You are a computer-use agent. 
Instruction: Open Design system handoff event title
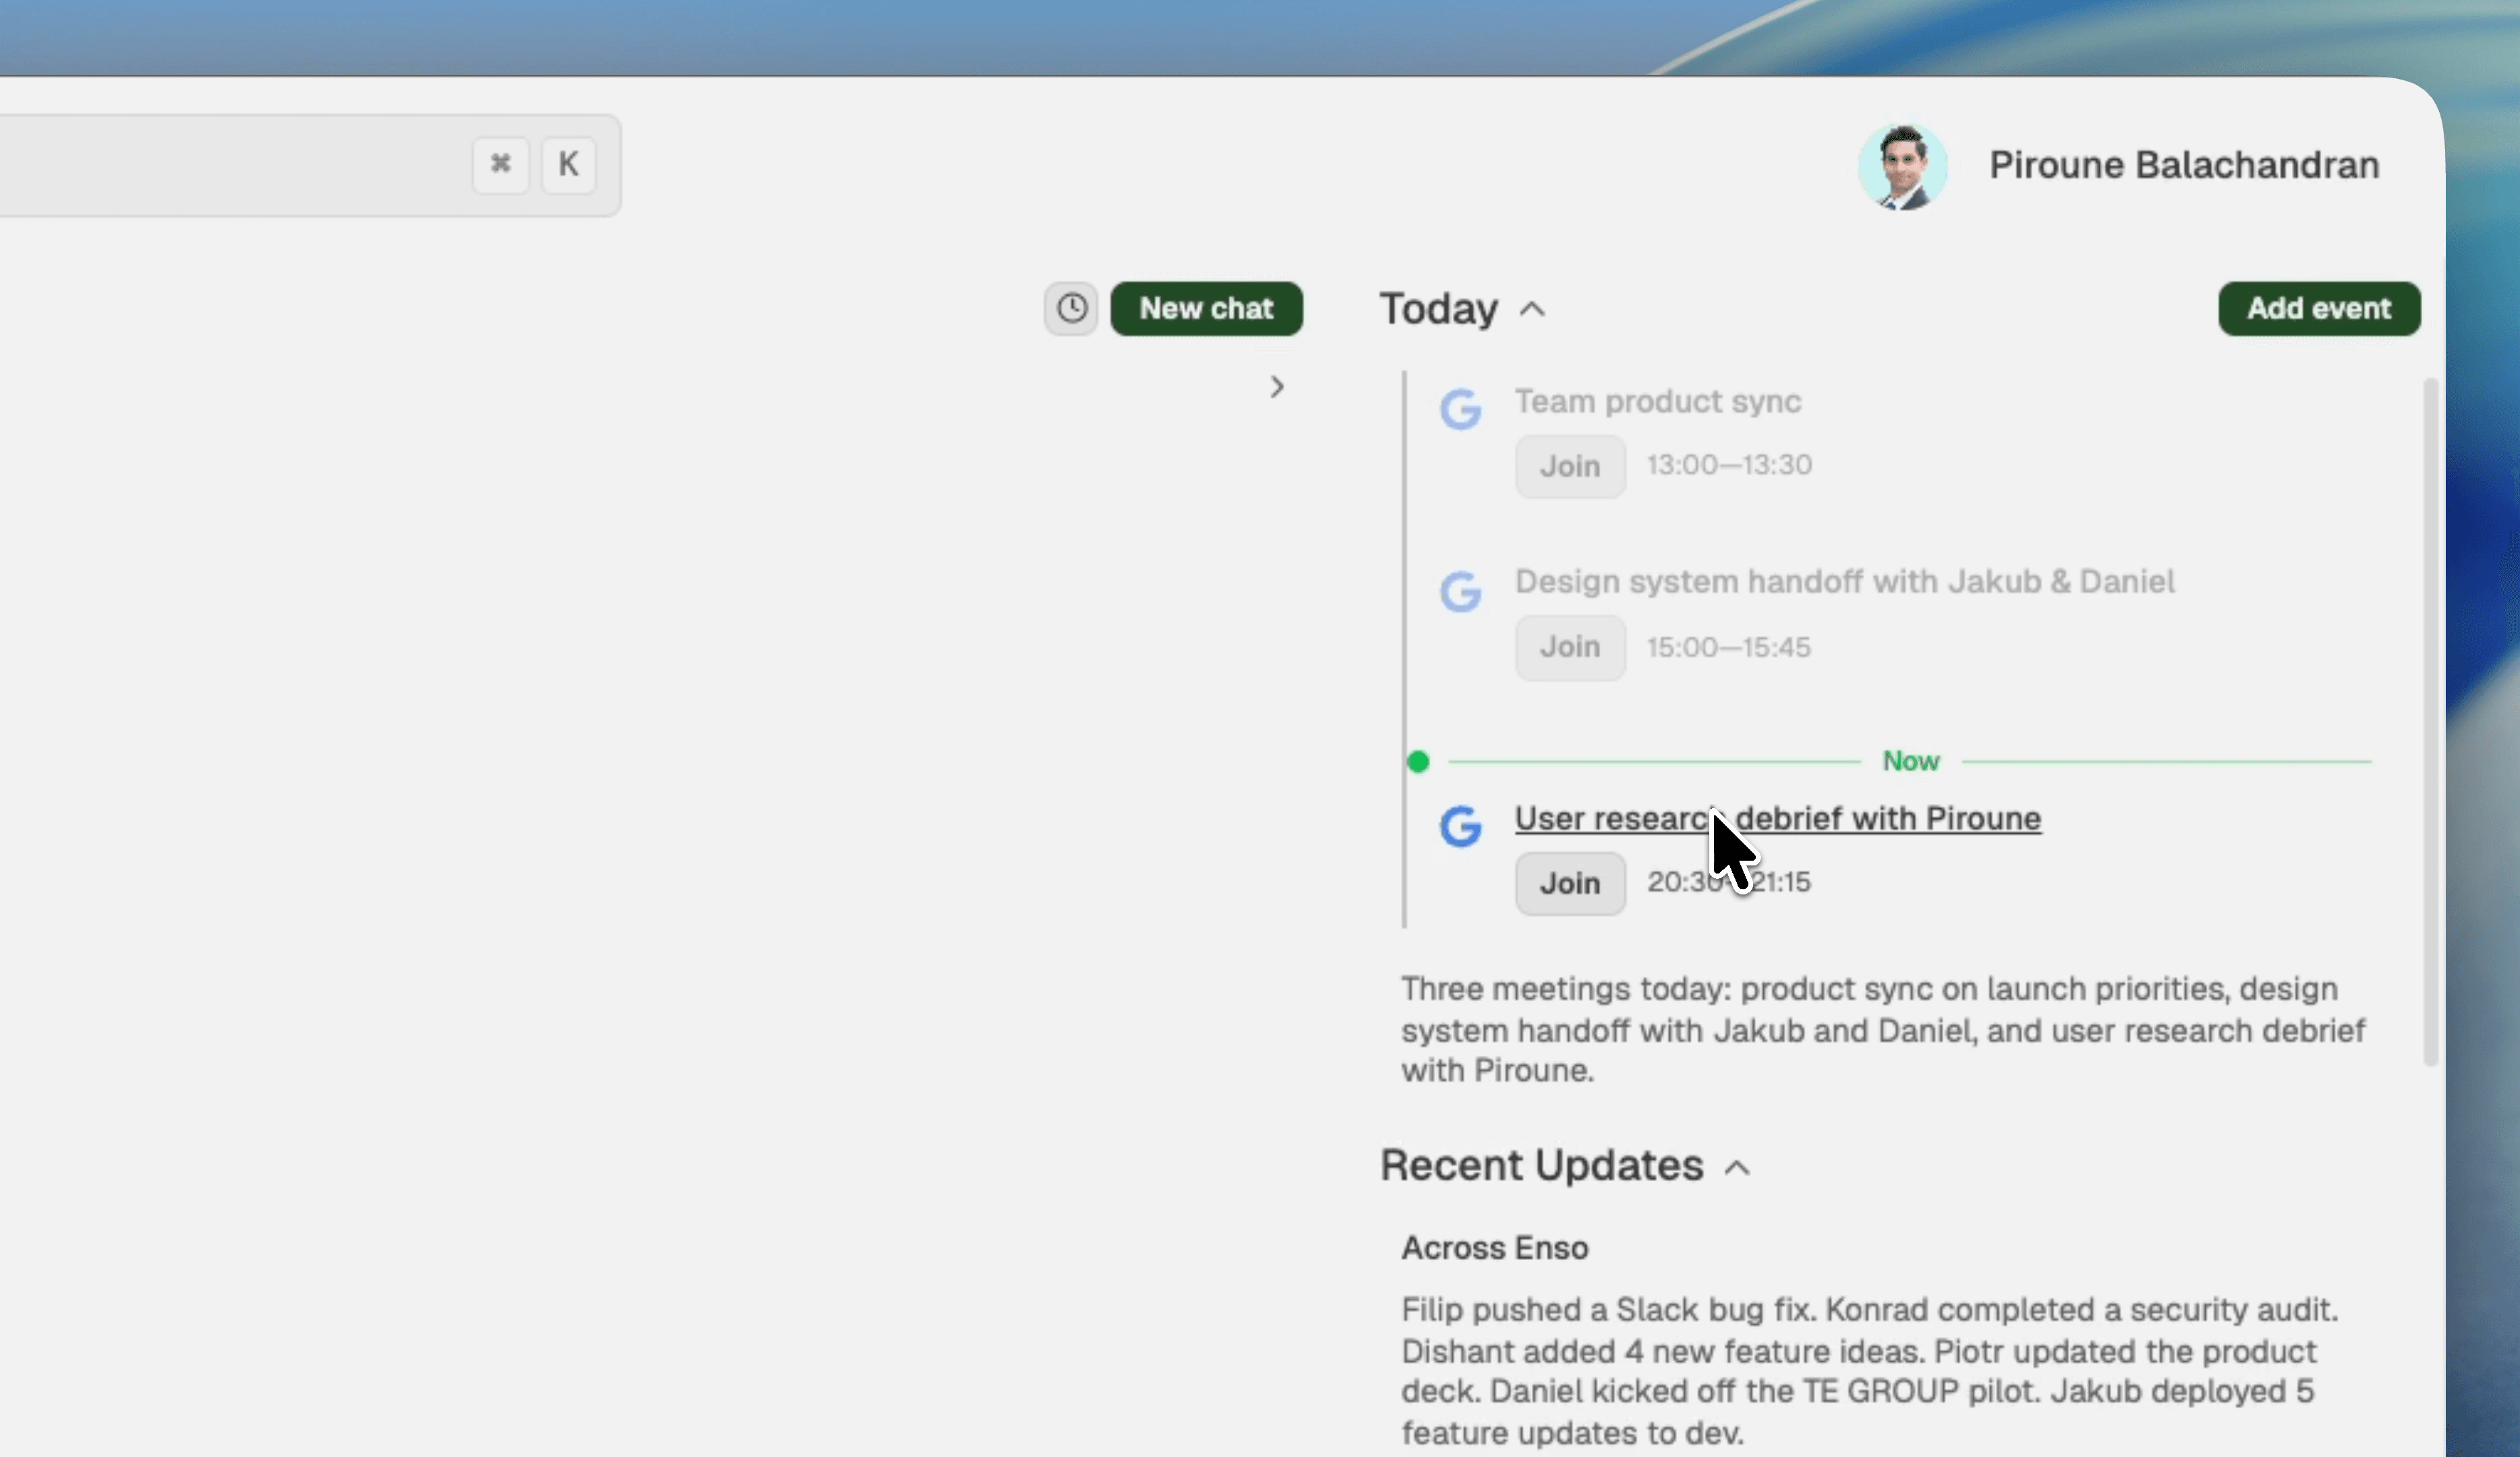click(x=1843, y=581)
